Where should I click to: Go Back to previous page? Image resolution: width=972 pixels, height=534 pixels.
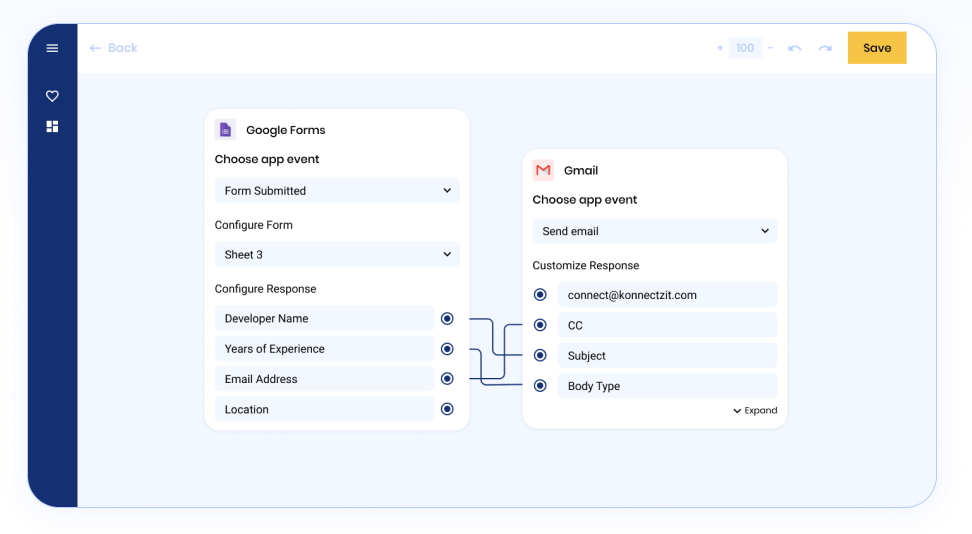[x=113, y=48]
